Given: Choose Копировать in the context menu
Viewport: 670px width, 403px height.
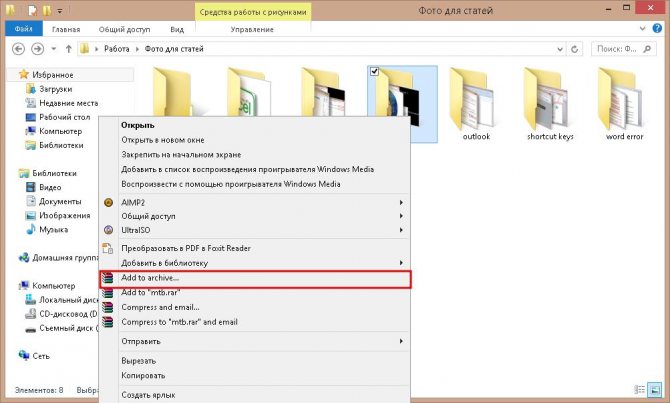Looking at the screenshot, I should point(143,376).
